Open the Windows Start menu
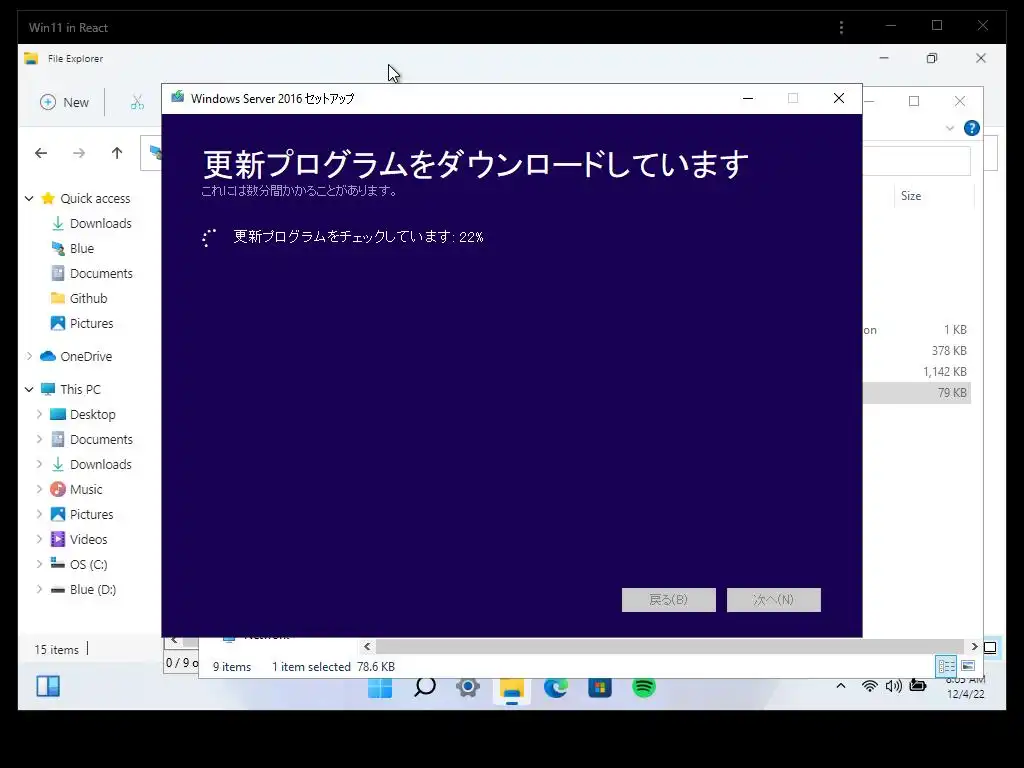1024x768 pixels. [x=380, y=687]
